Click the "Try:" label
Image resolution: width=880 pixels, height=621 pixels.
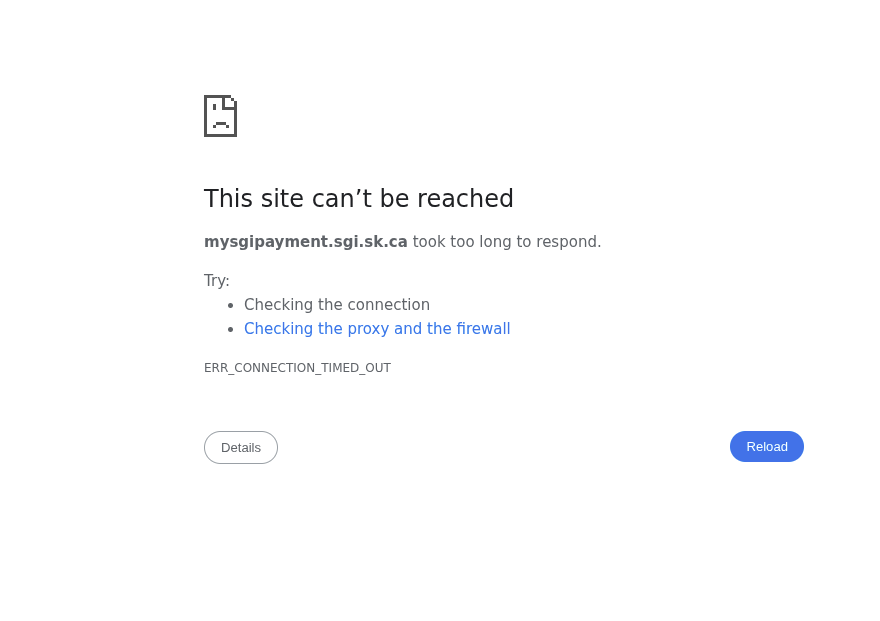pos(217,281)
